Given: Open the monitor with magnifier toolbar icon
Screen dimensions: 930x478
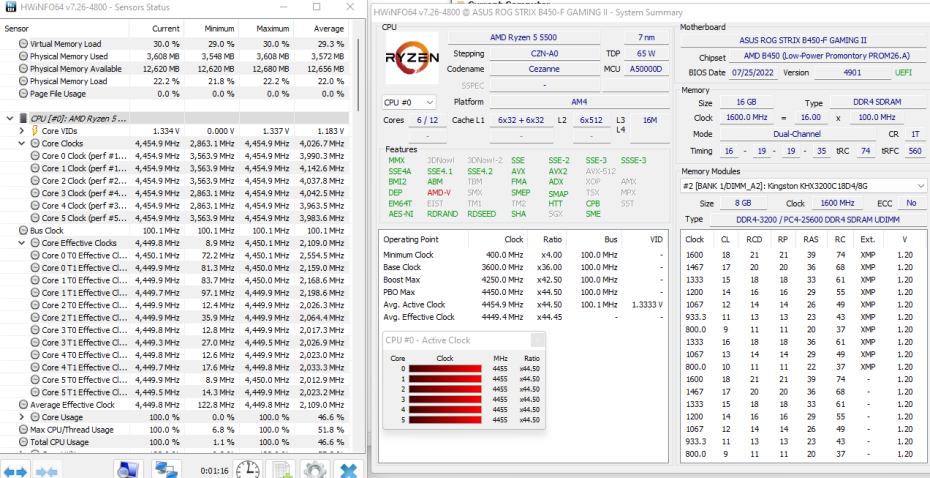Looking at the screenshot, I should point(128,470).
